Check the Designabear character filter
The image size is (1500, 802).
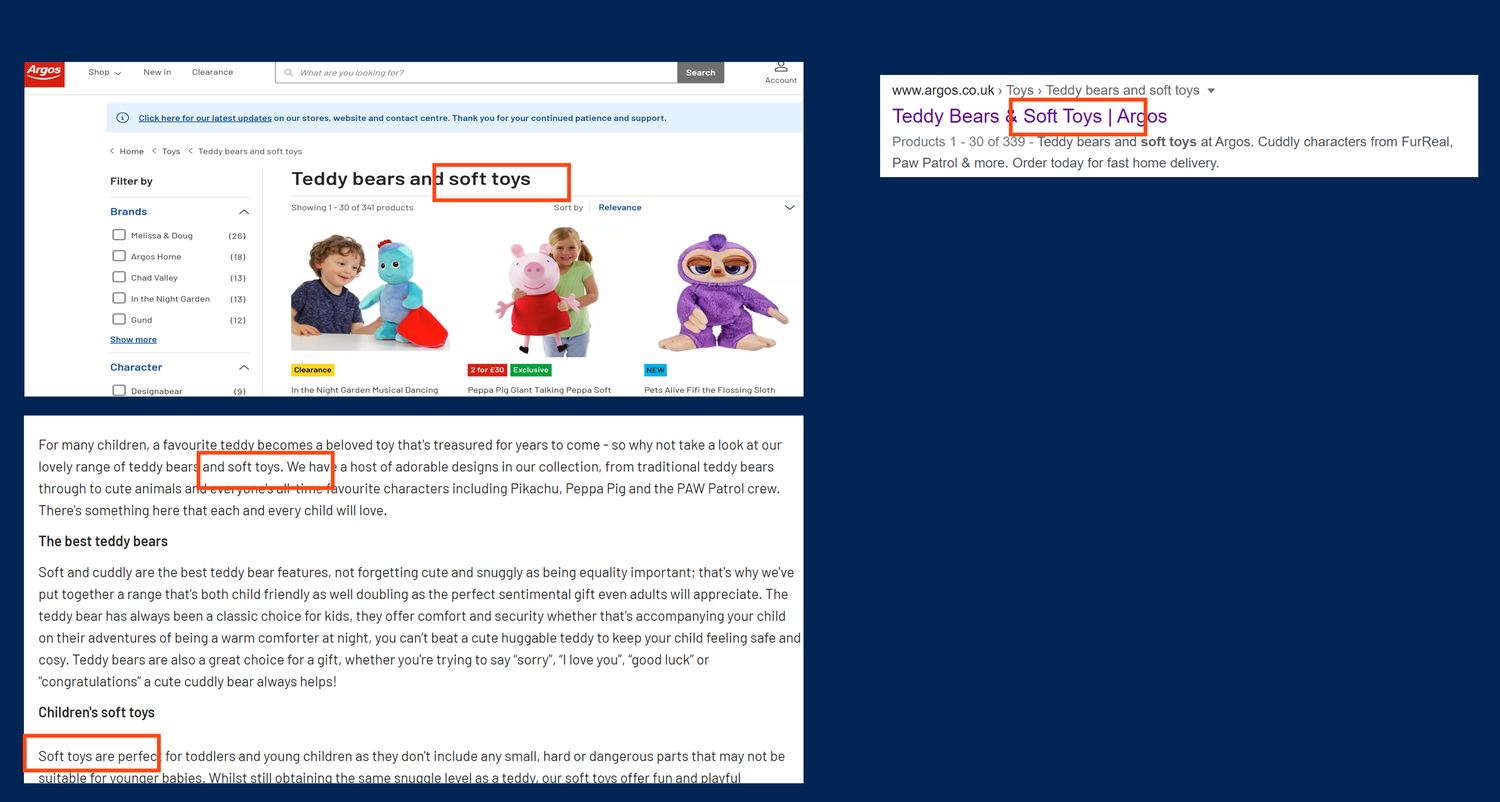tap(119, 390)
